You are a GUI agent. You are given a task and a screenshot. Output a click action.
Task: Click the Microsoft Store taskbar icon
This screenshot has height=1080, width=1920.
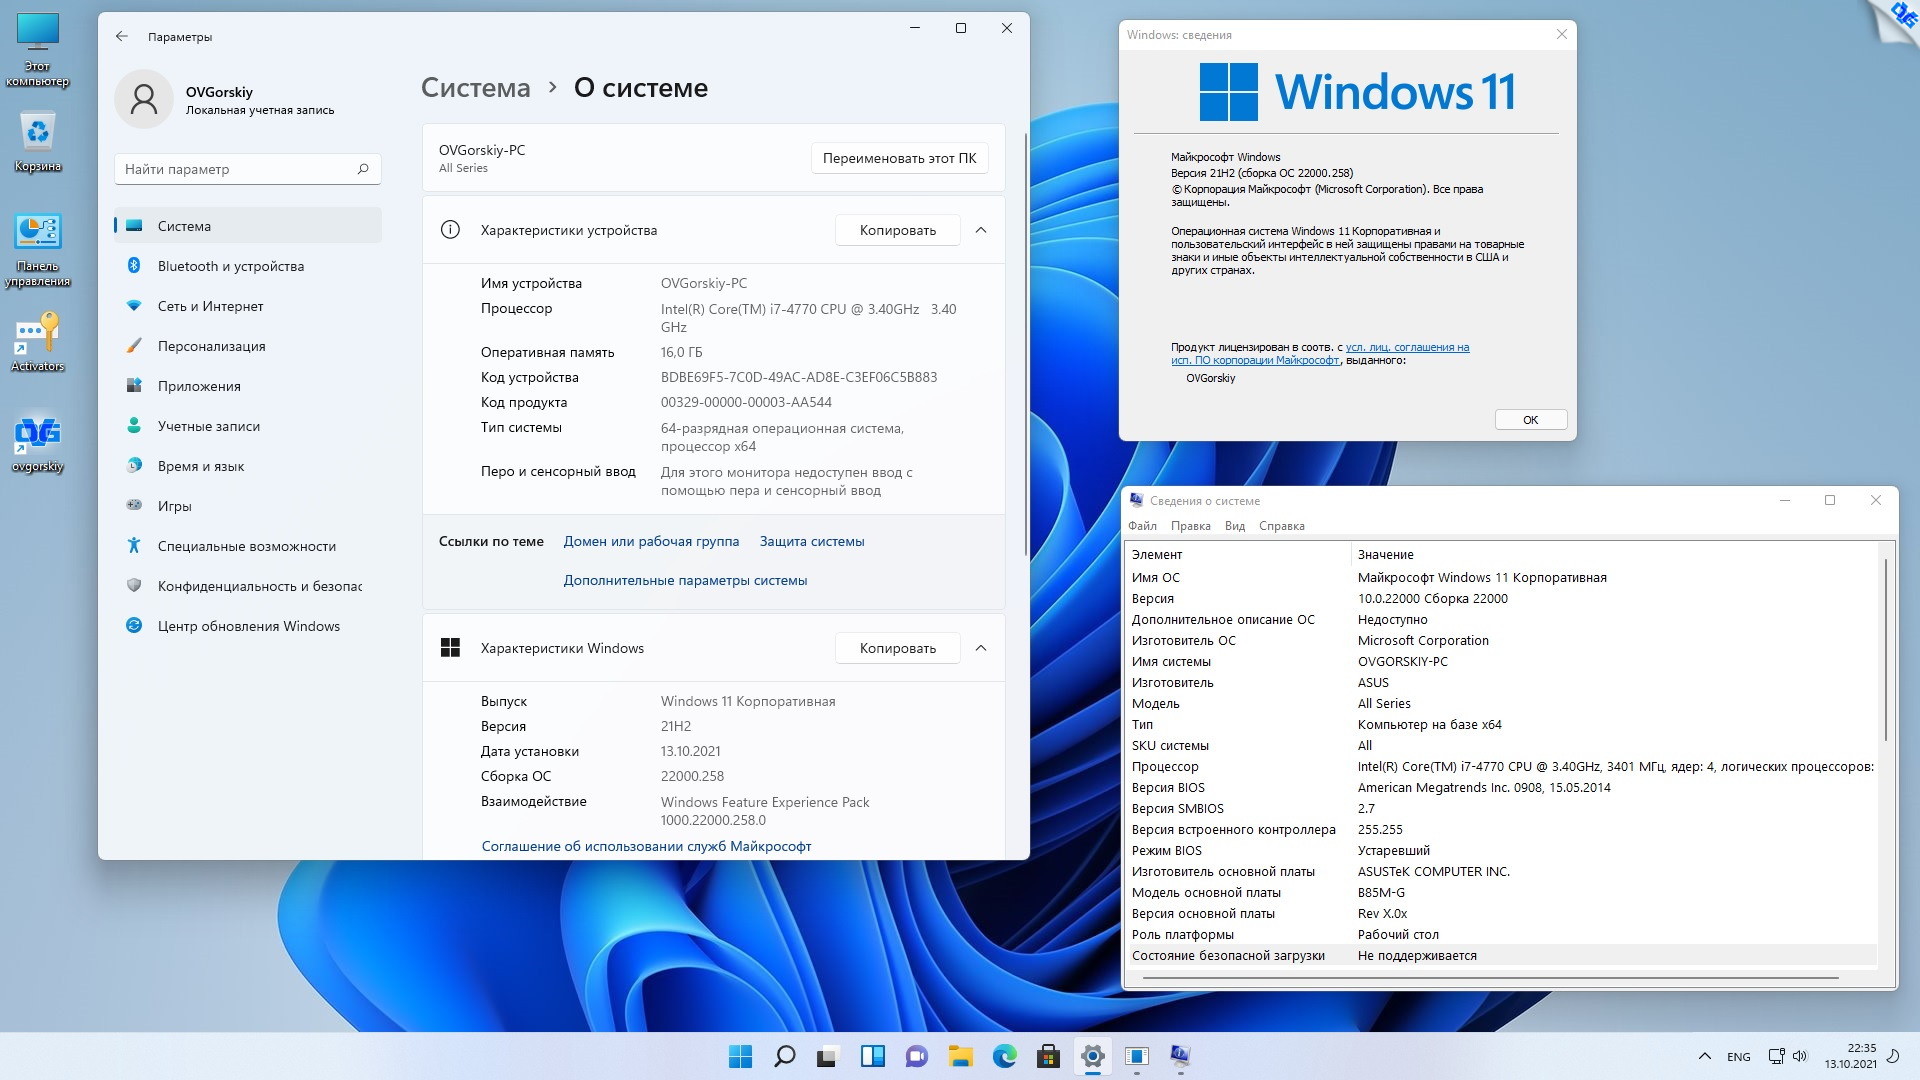point(1048,1056)
